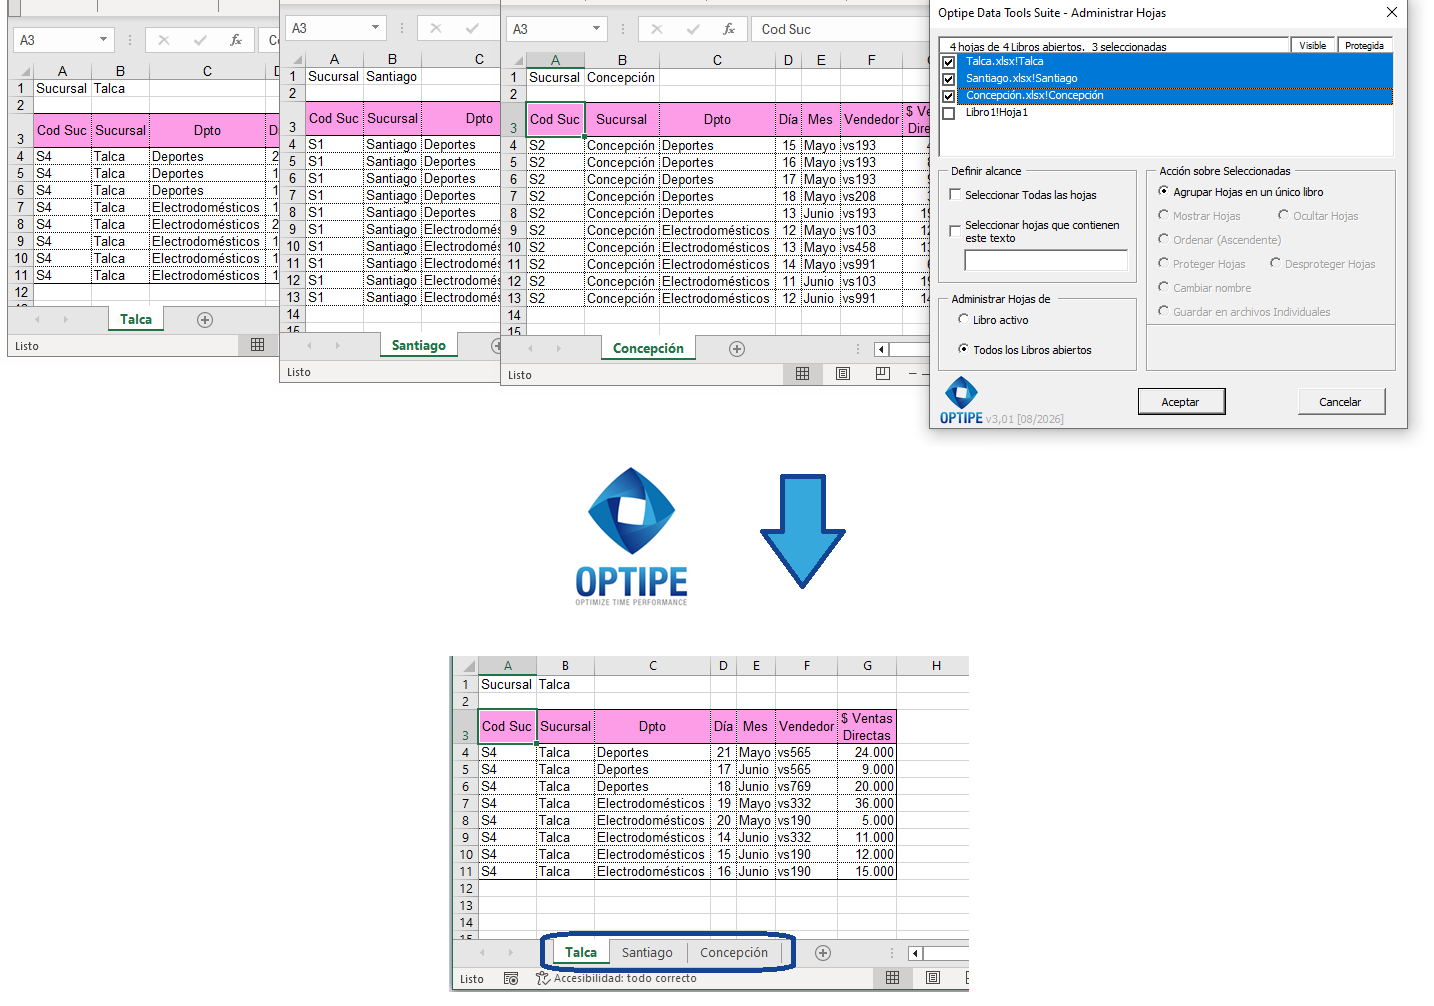1434x1006 pixels.
Task: Uncheck Concepción.xlsx!Concepción in sheet list
Action: (x=949, y=96)
